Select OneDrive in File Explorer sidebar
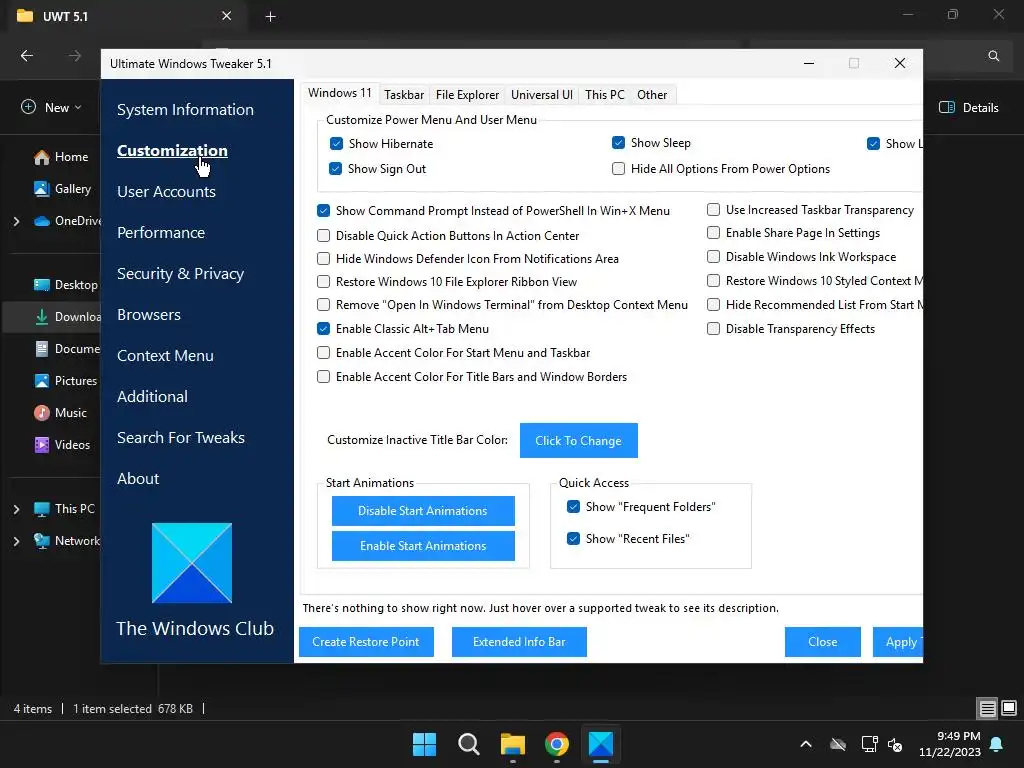 (67, 221)
